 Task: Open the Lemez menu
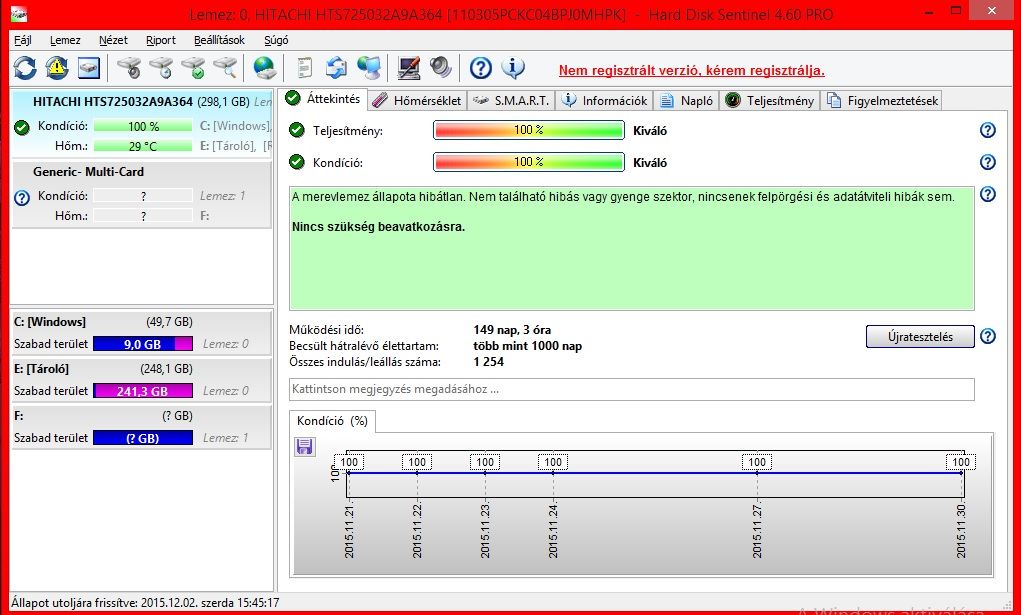point(65,40)
